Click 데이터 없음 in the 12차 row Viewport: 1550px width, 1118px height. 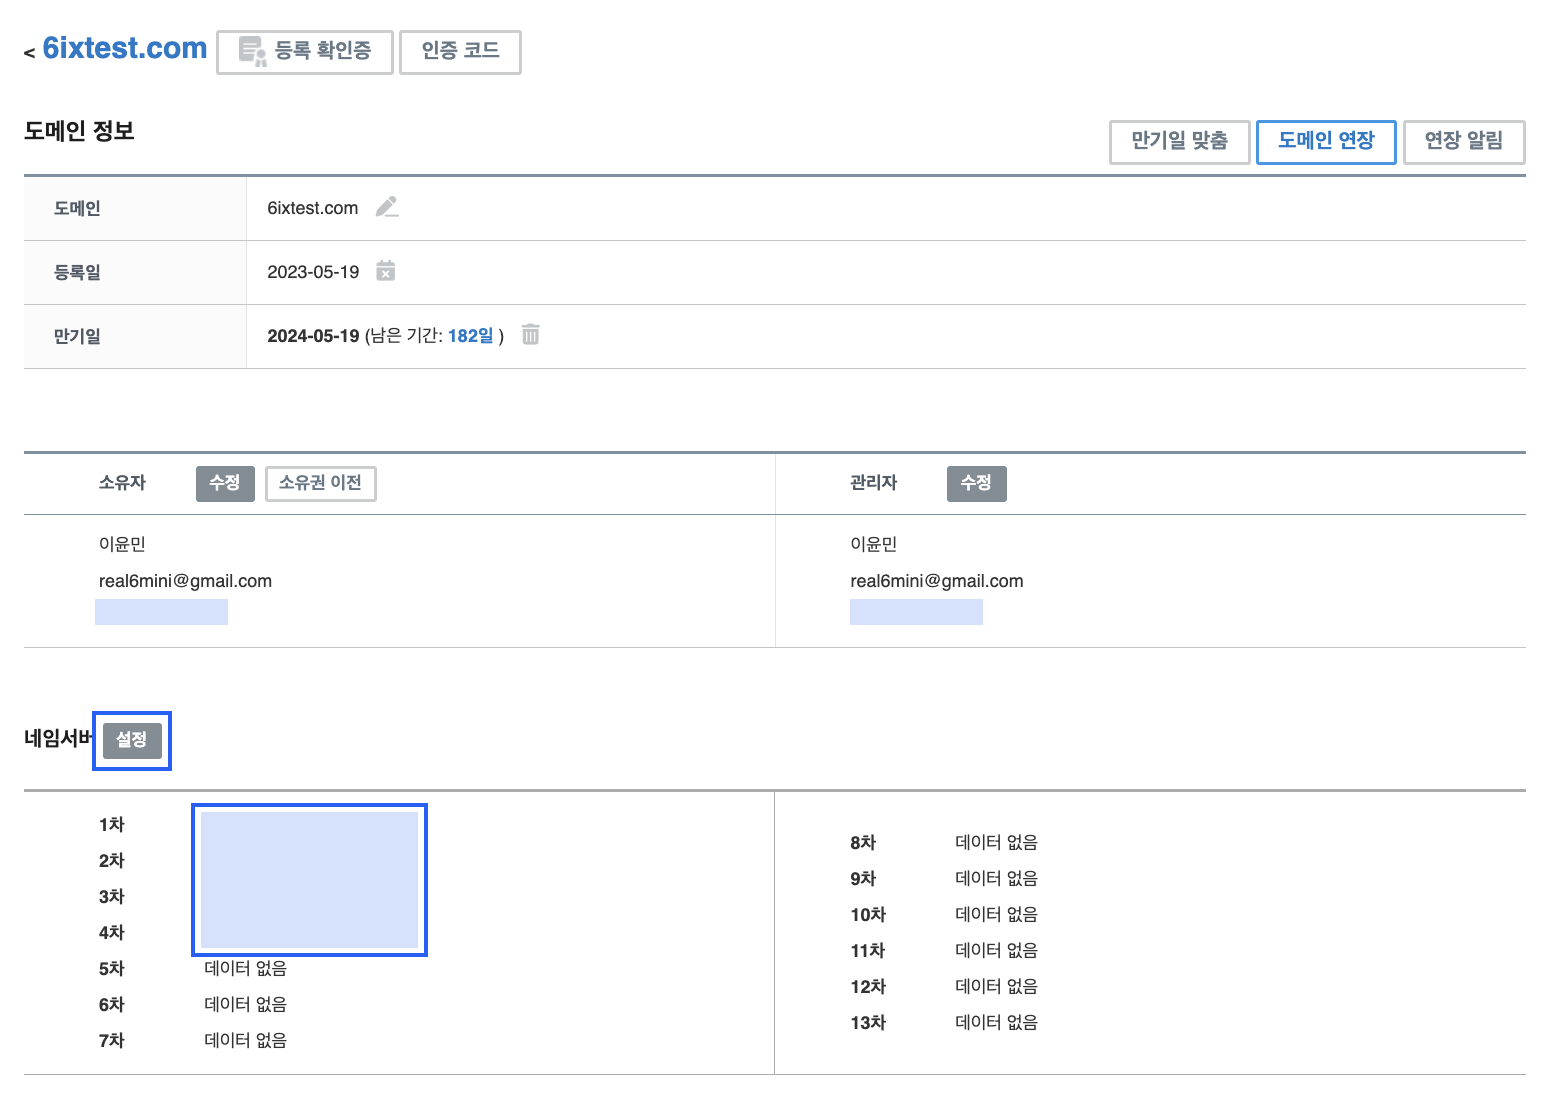point(997,986)
